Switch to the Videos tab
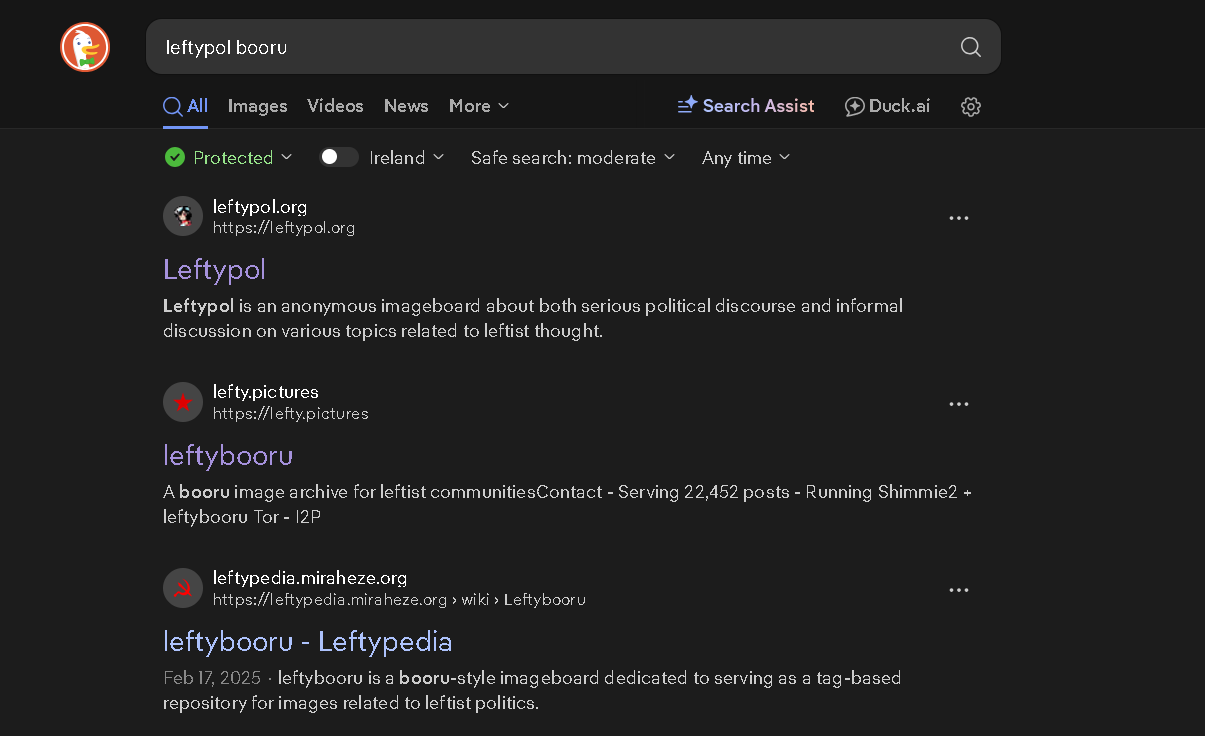The height and width of the screenshot is (736, 1205). tap(335, 106)
